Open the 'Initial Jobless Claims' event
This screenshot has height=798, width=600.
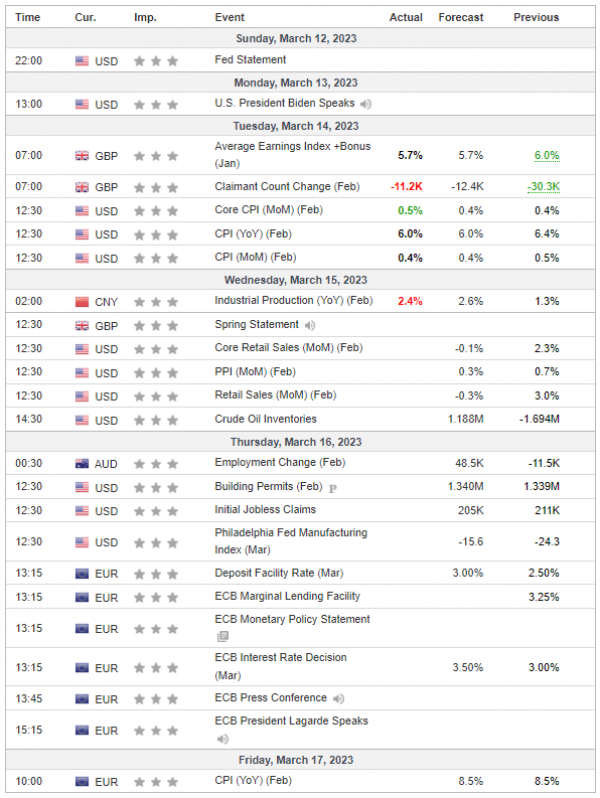[x=265, y=510]
